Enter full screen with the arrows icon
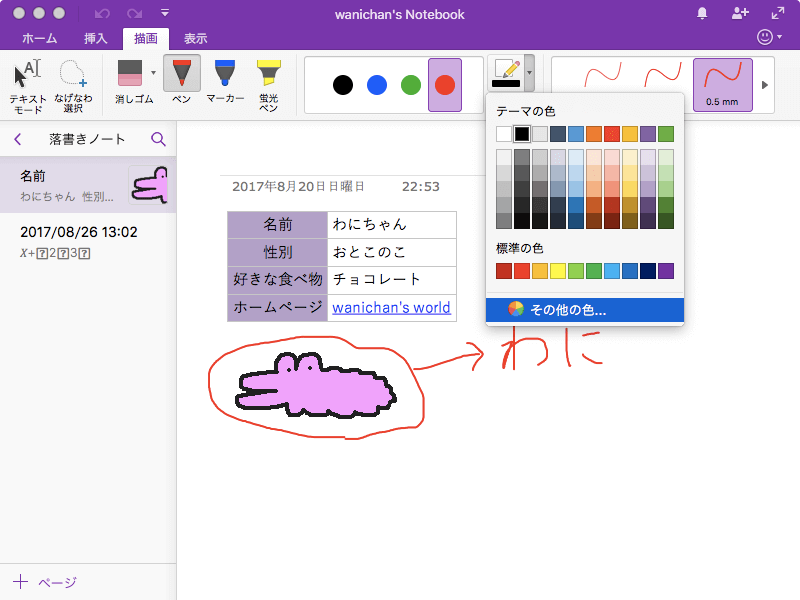The height and width of the screenshot is (600, 800). 778,13
